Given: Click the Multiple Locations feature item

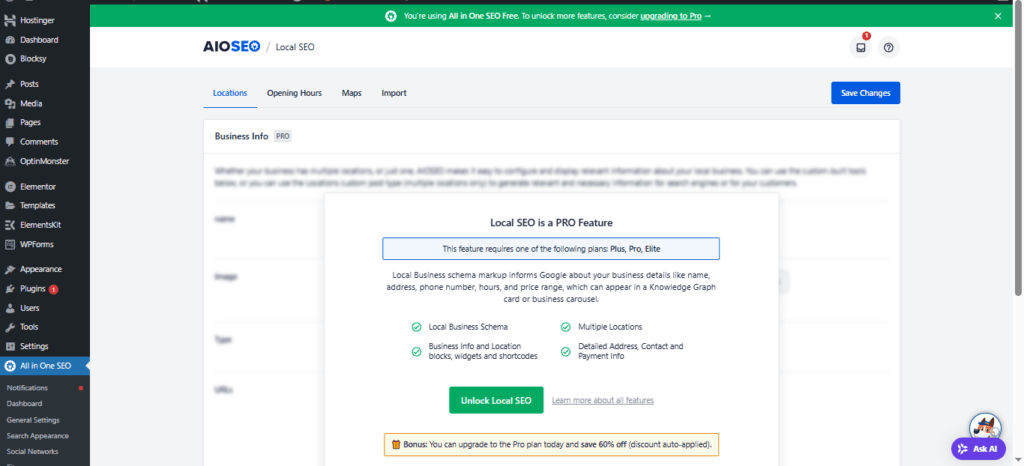Looking at the screenshot, I should (601, 326).
